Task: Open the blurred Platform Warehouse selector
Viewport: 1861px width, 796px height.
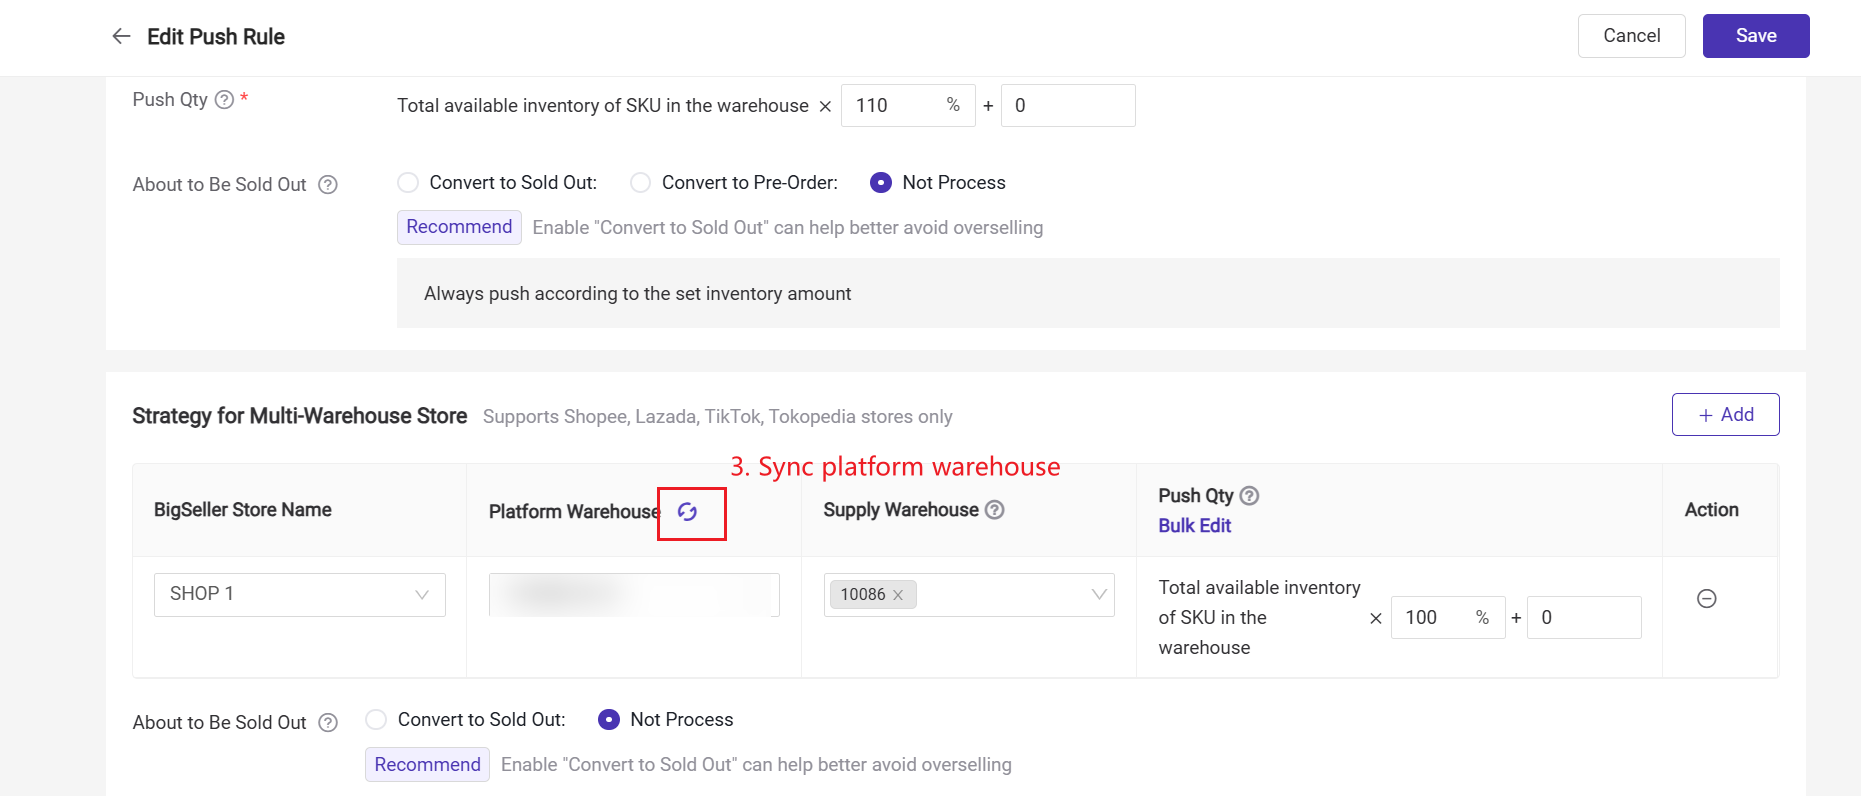Action: (633, 595)
